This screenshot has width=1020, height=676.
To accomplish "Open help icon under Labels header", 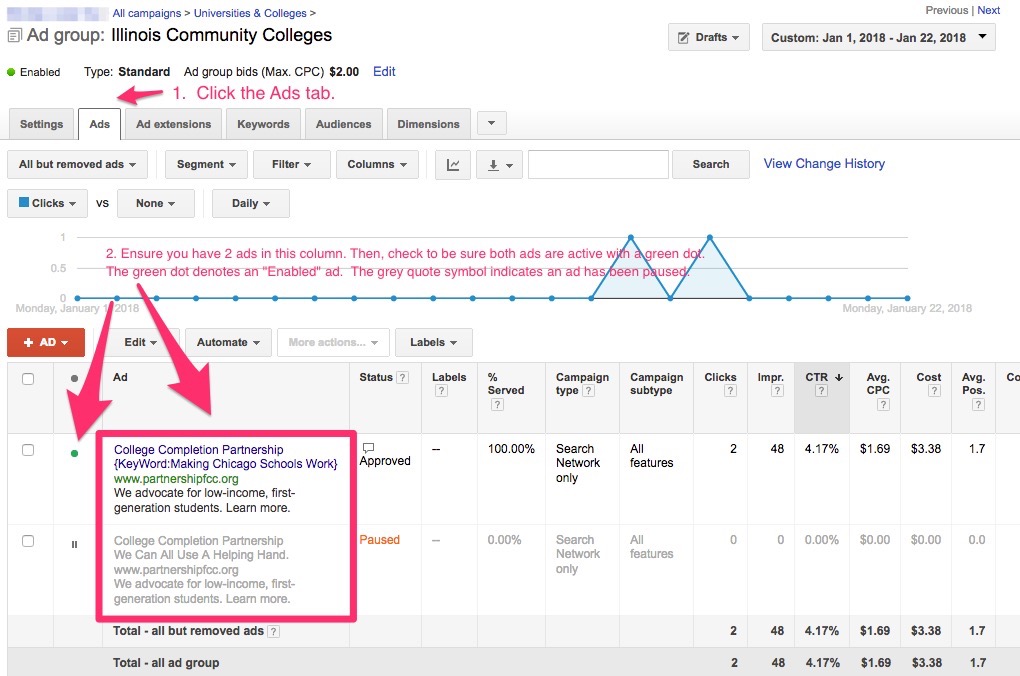I will coord(441,390).
